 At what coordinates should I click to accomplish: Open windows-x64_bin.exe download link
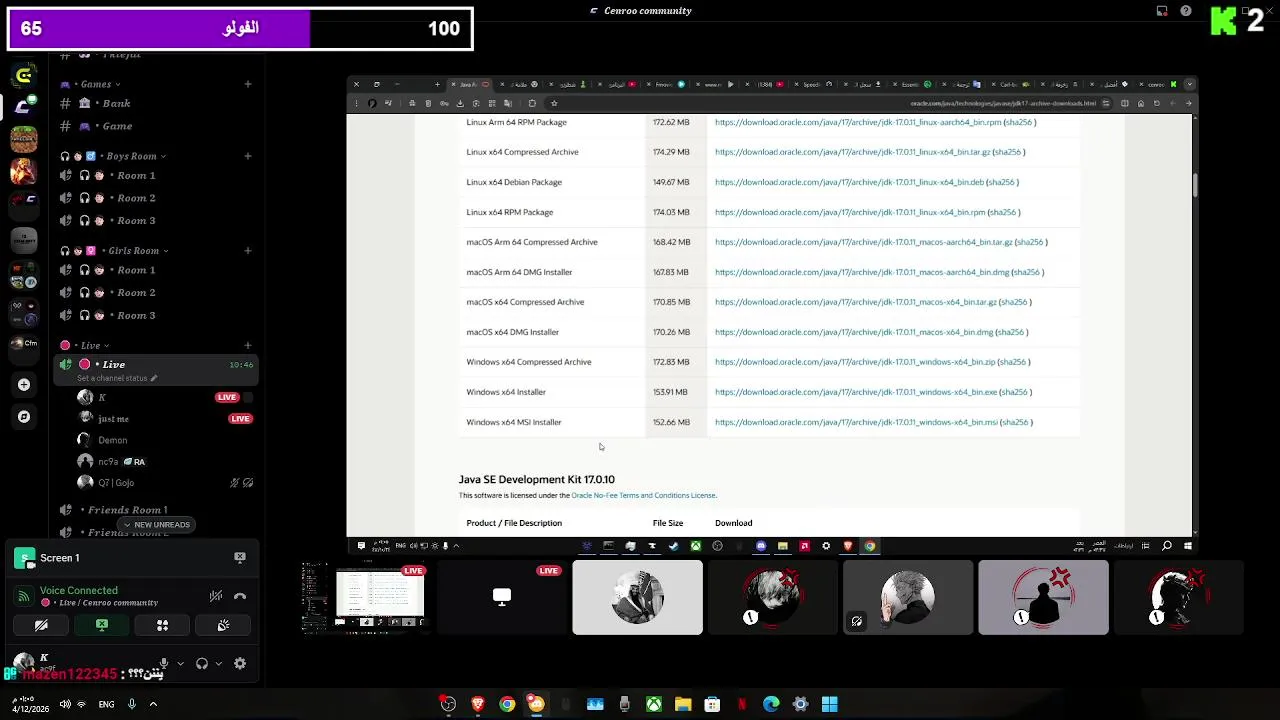click(x=856, y=392)
